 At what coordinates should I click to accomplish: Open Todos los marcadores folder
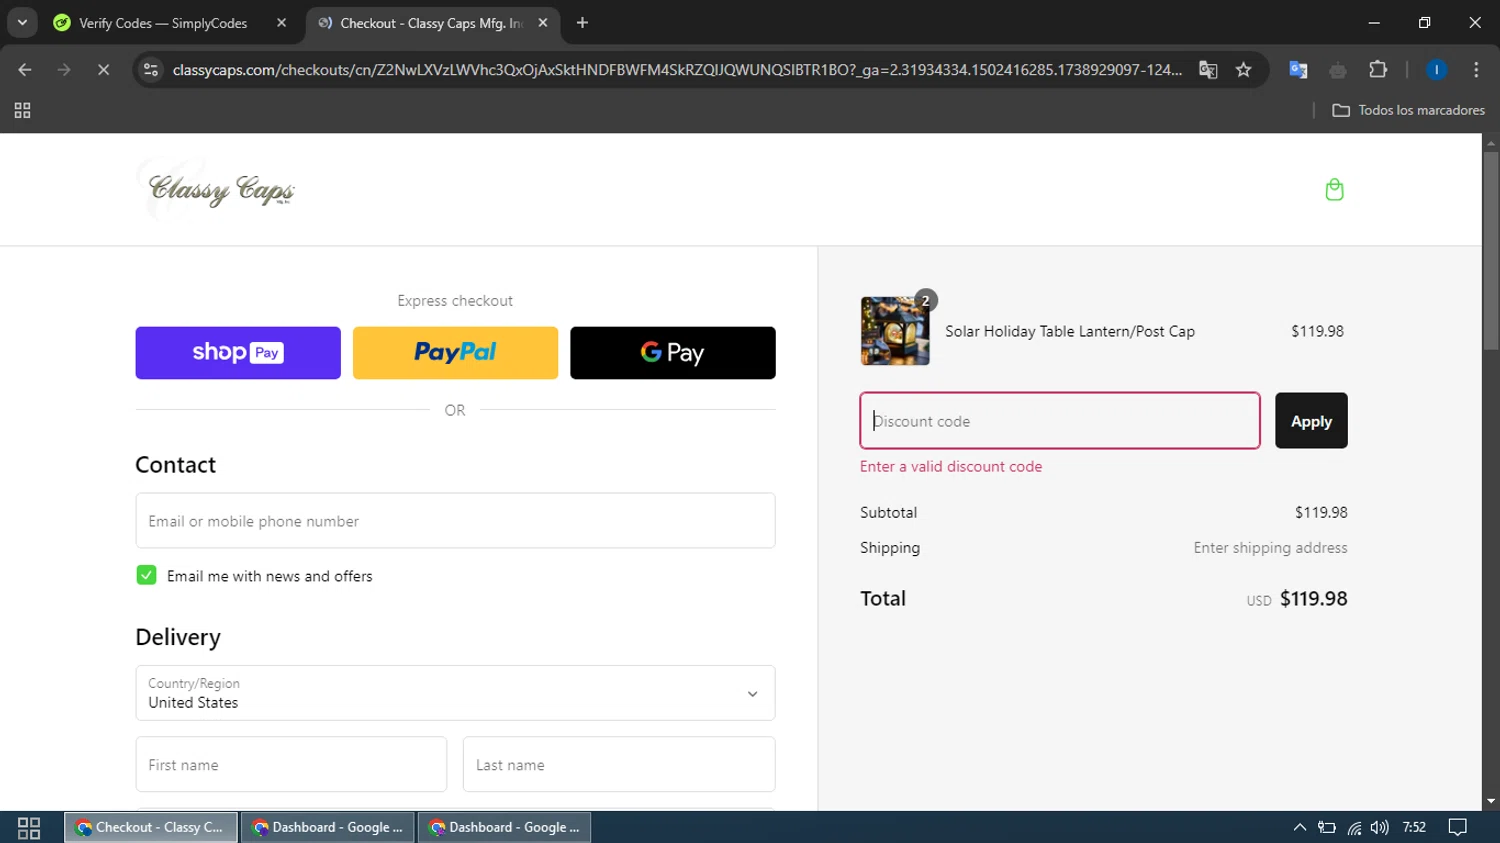(x=1409, y=110)
